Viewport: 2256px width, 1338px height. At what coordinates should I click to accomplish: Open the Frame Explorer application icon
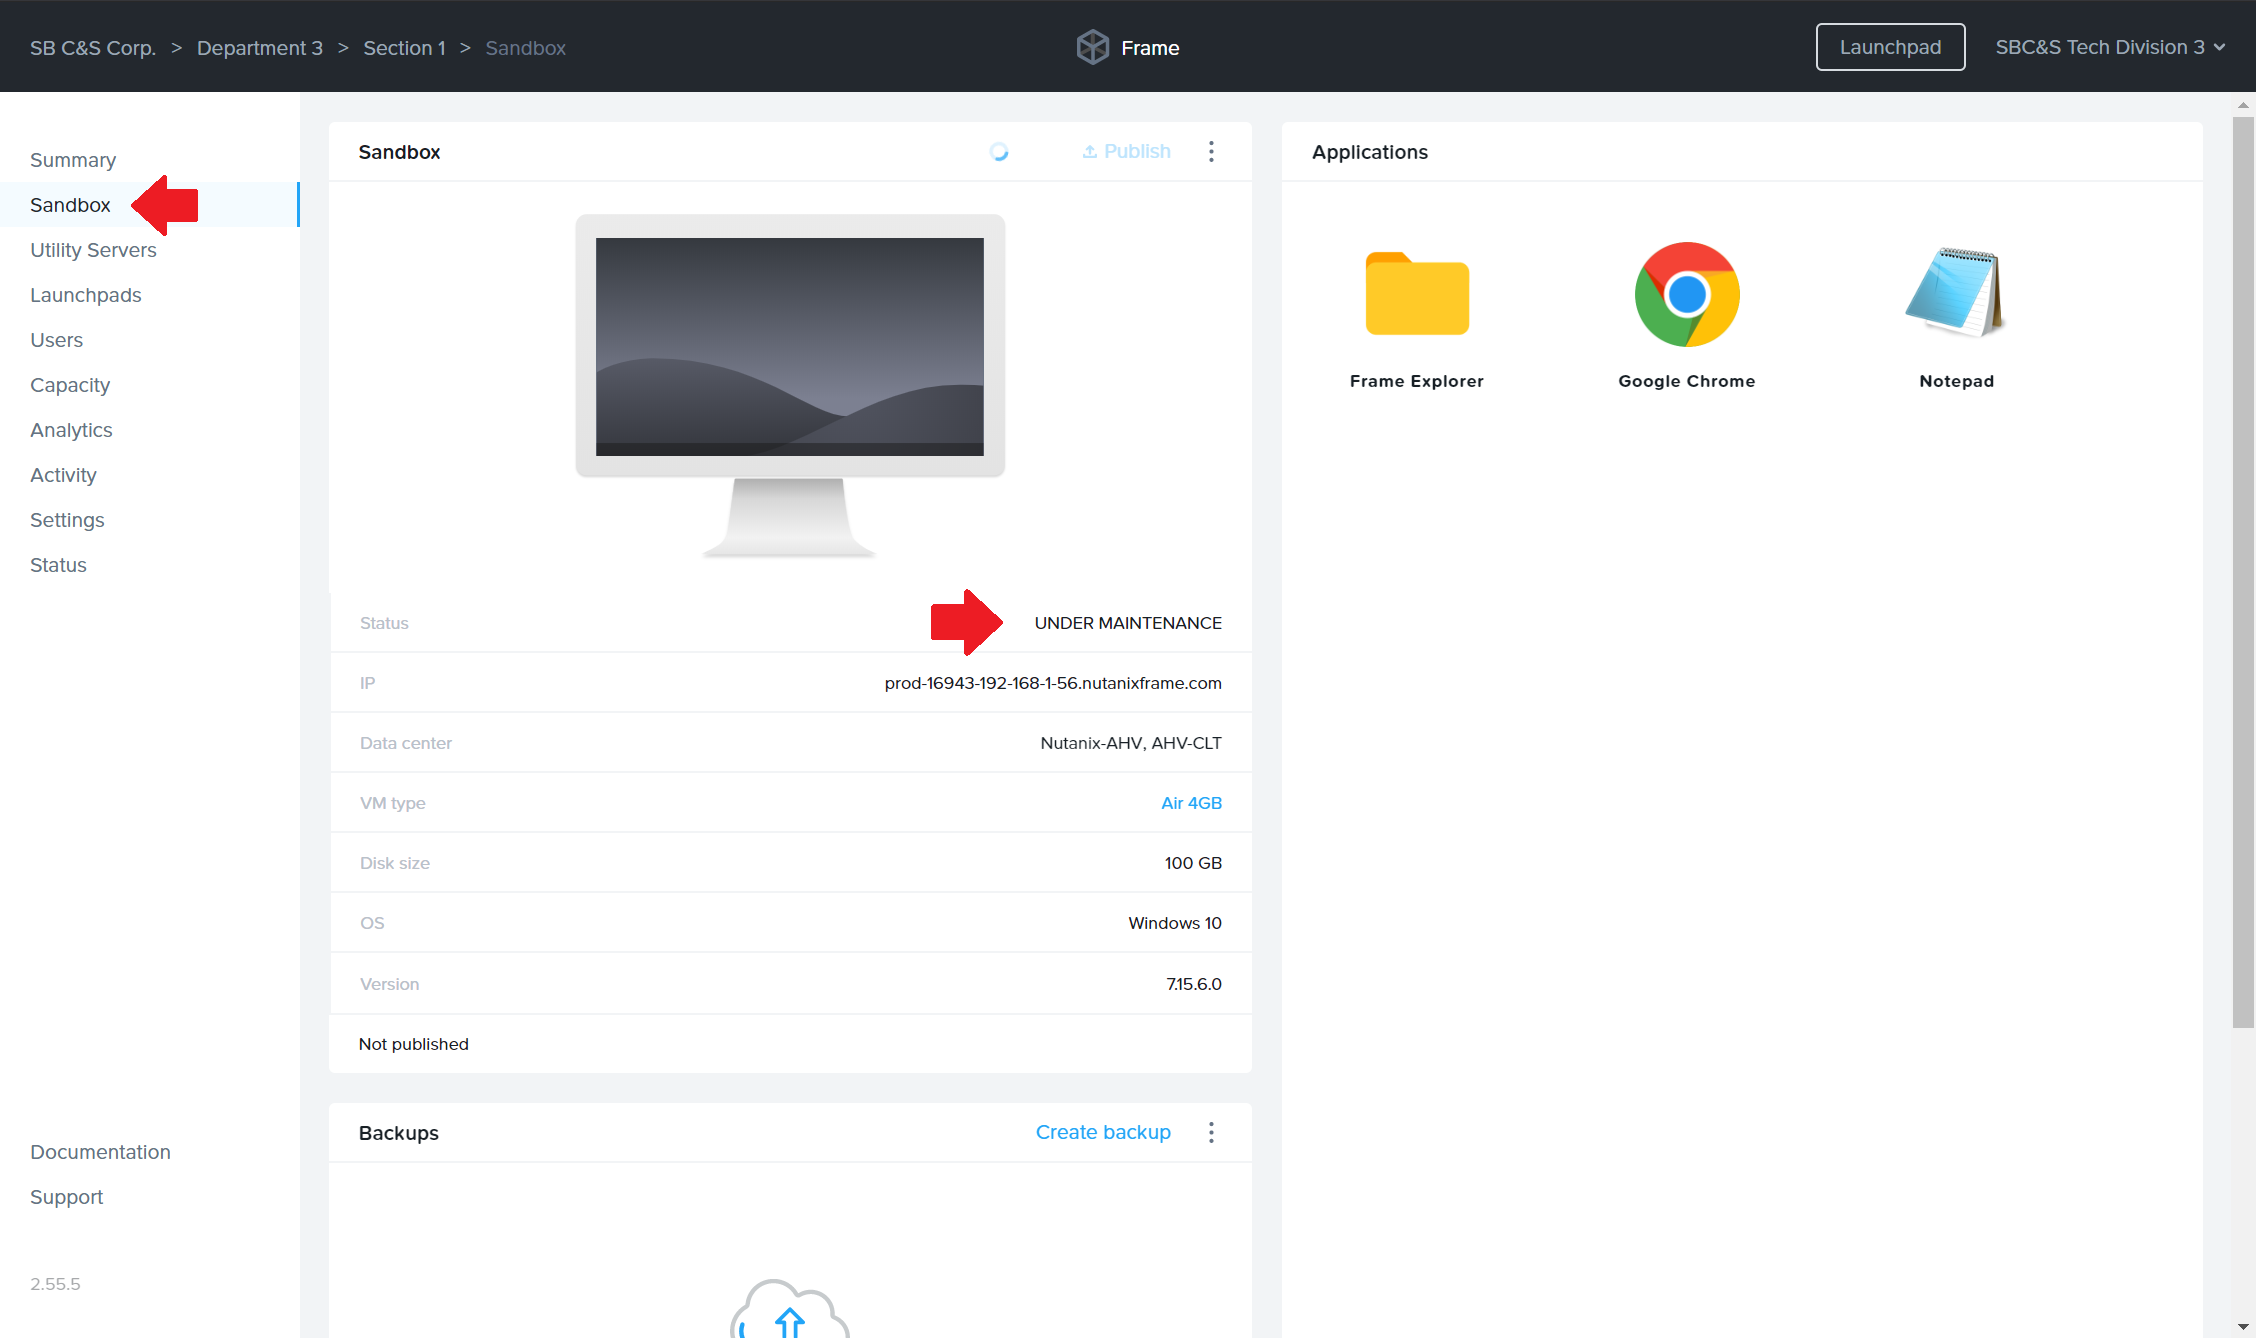(x=1417, y=294)
